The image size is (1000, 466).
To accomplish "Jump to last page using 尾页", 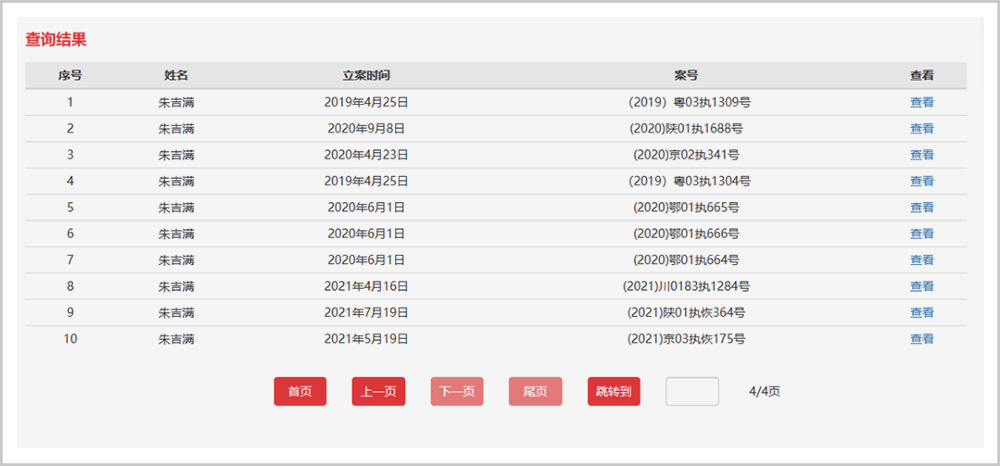I will click(535, 392).
